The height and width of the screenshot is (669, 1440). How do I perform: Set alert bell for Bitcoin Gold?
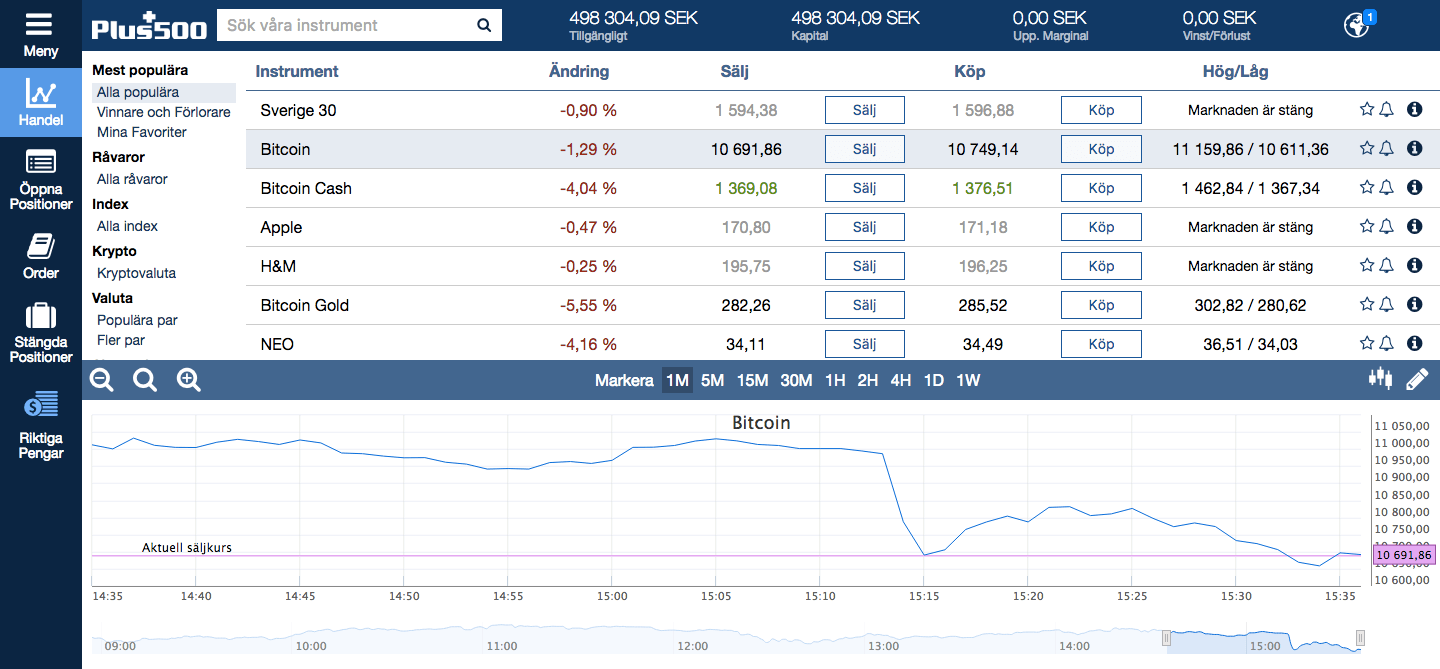[x=1386, y=305]
